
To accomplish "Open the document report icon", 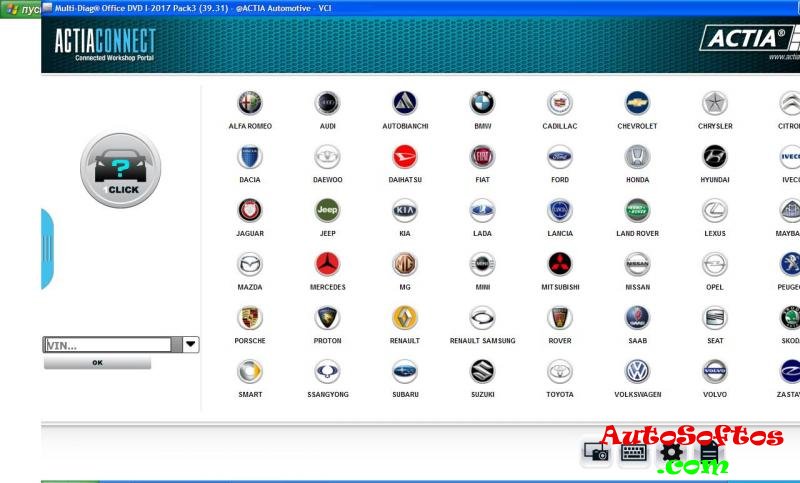I will 709,453.
